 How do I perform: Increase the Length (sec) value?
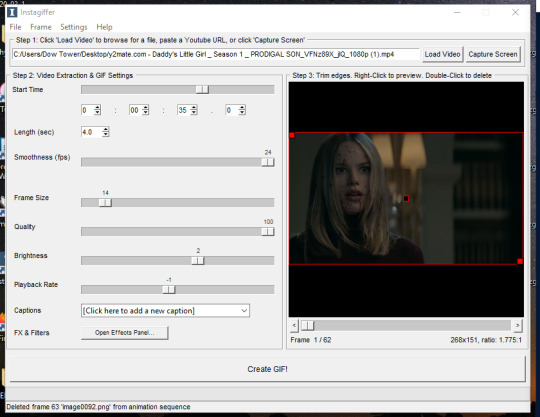point(106,129)
